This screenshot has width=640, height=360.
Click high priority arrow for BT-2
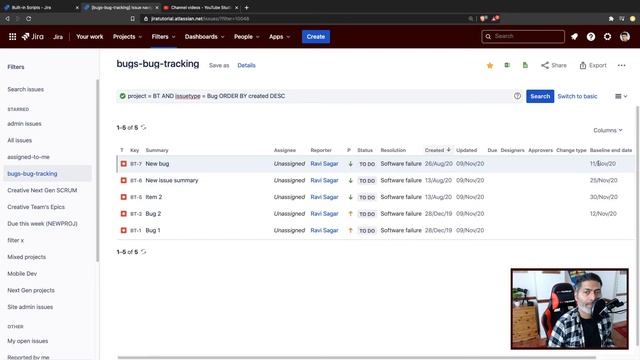tap(350, 214)
